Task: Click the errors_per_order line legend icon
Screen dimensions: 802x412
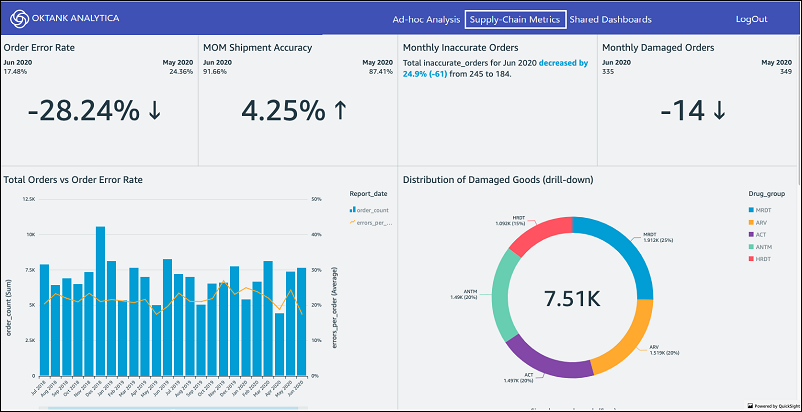Action: pyautogui.click(x=352, y=222)
